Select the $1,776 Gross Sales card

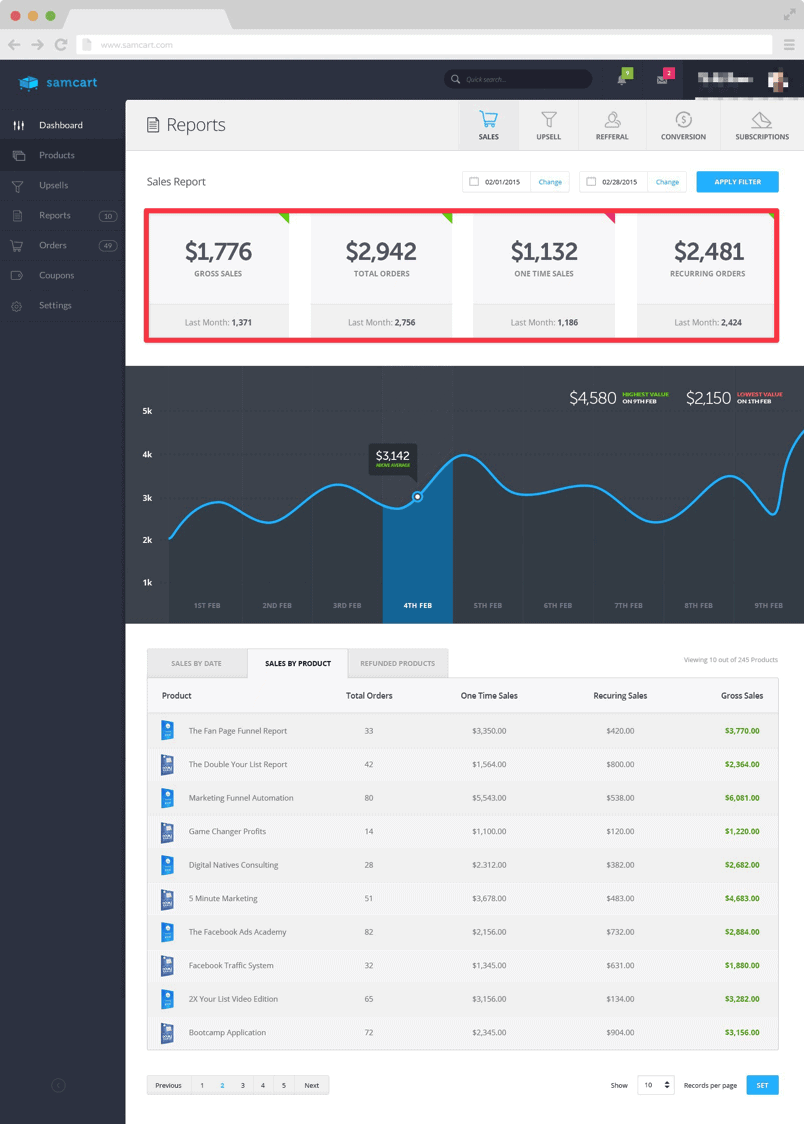tap(218, 275)
